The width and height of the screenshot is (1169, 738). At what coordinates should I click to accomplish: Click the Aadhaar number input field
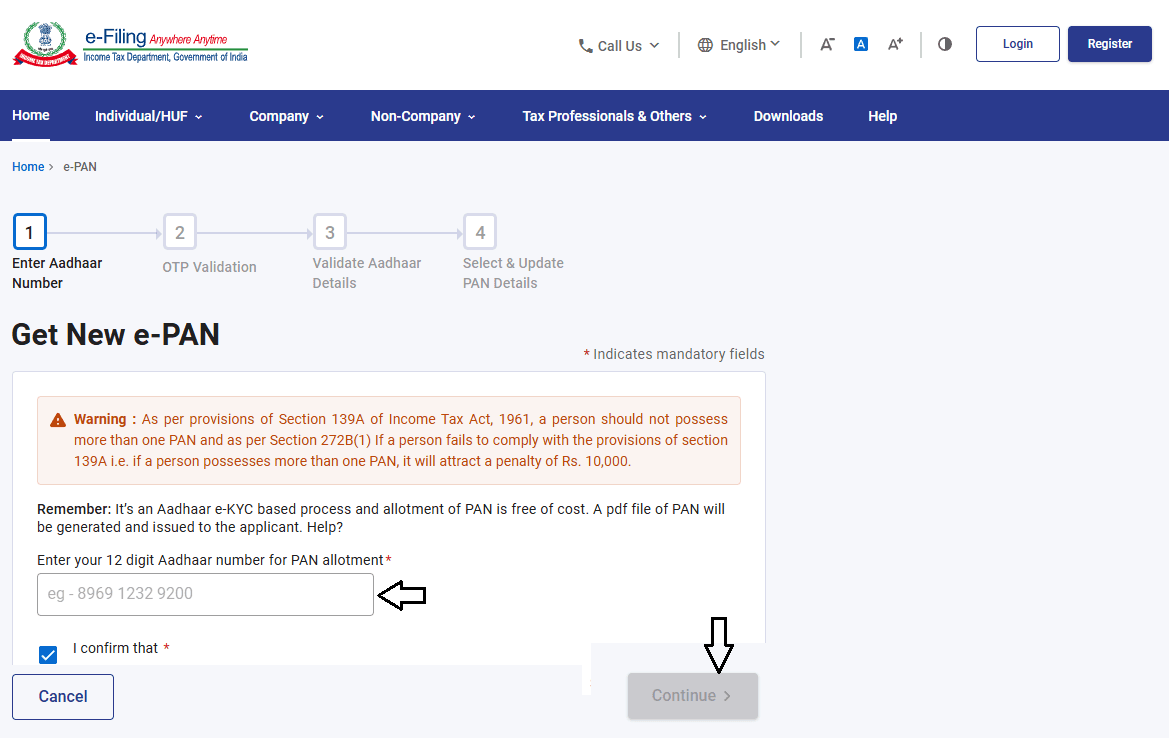(x=205, y=594)
